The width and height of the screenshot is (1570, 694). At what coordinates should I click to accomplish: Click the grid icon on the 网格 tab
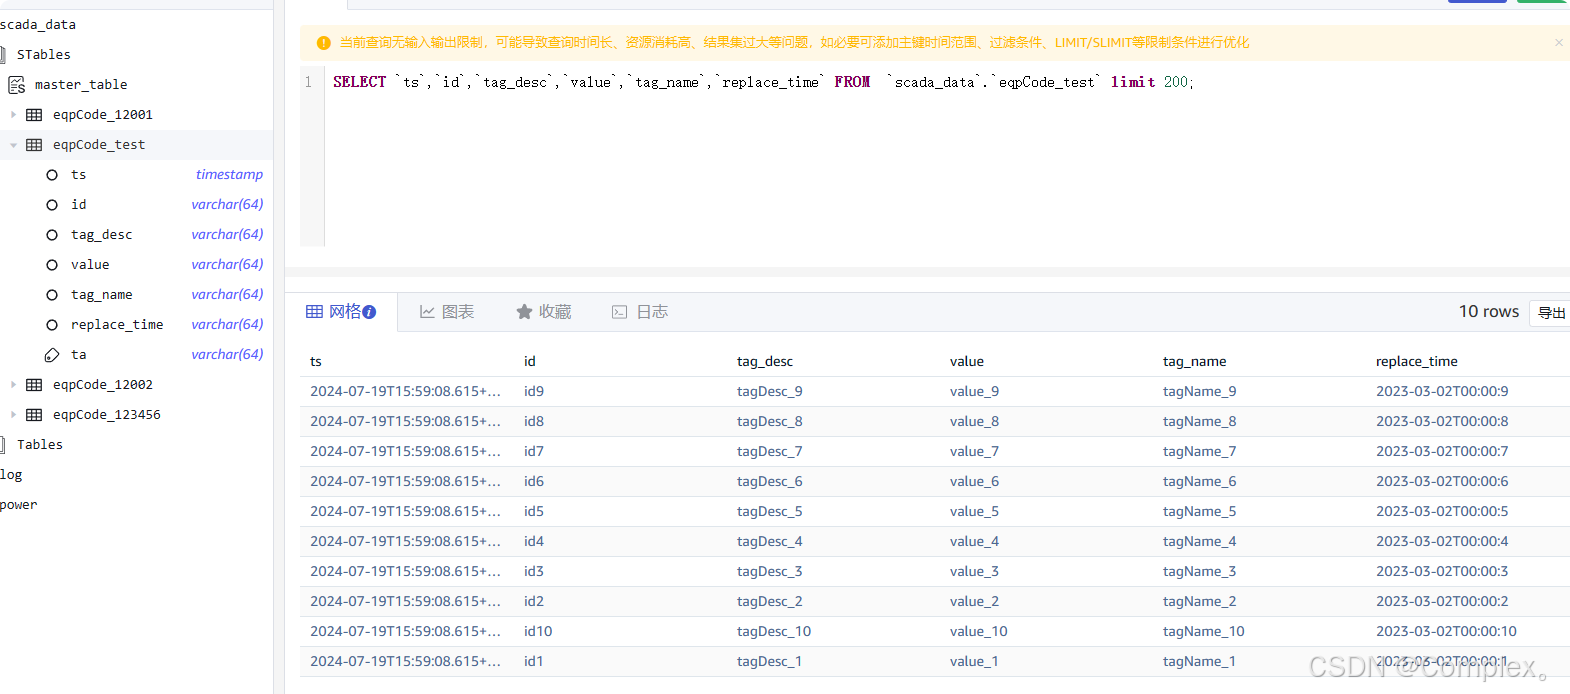(314, 312)
